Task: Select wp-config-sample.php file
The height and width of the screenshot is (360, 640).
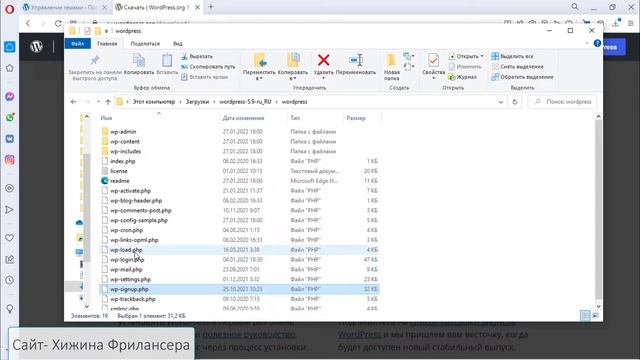Action: (x=139, y=220)
